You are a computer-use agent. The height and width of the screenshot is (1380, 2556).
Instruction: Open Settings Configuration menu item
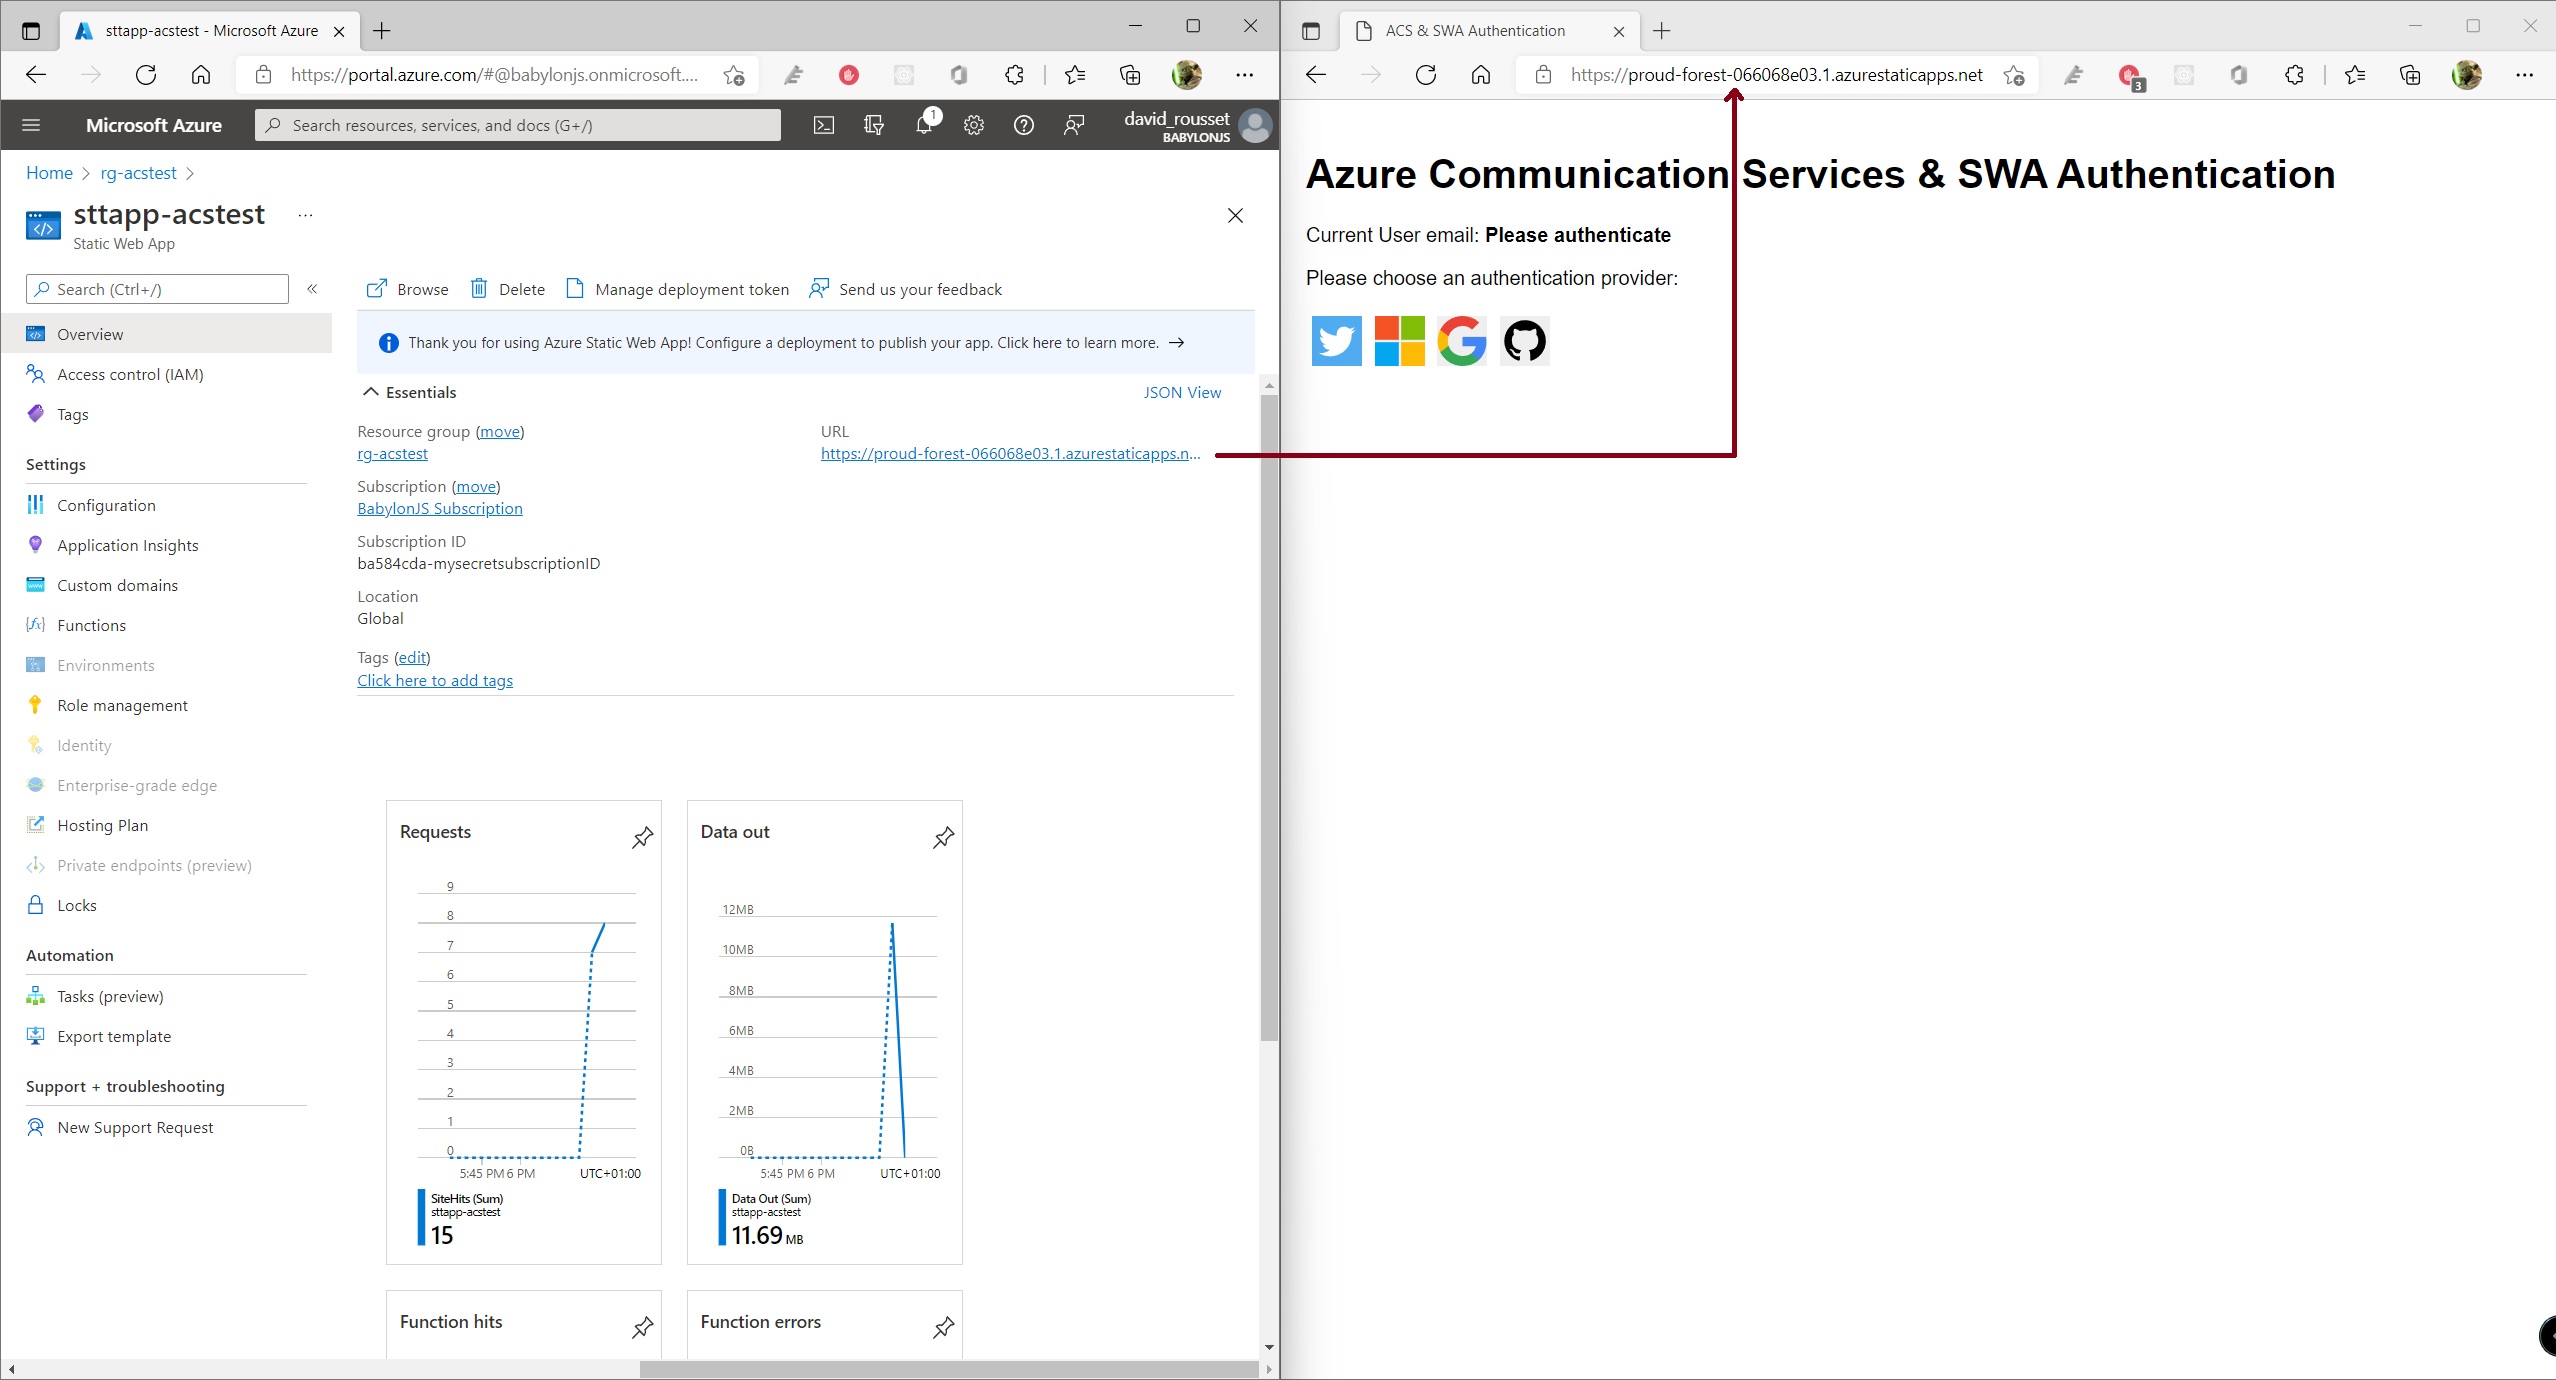pos(105,505)
